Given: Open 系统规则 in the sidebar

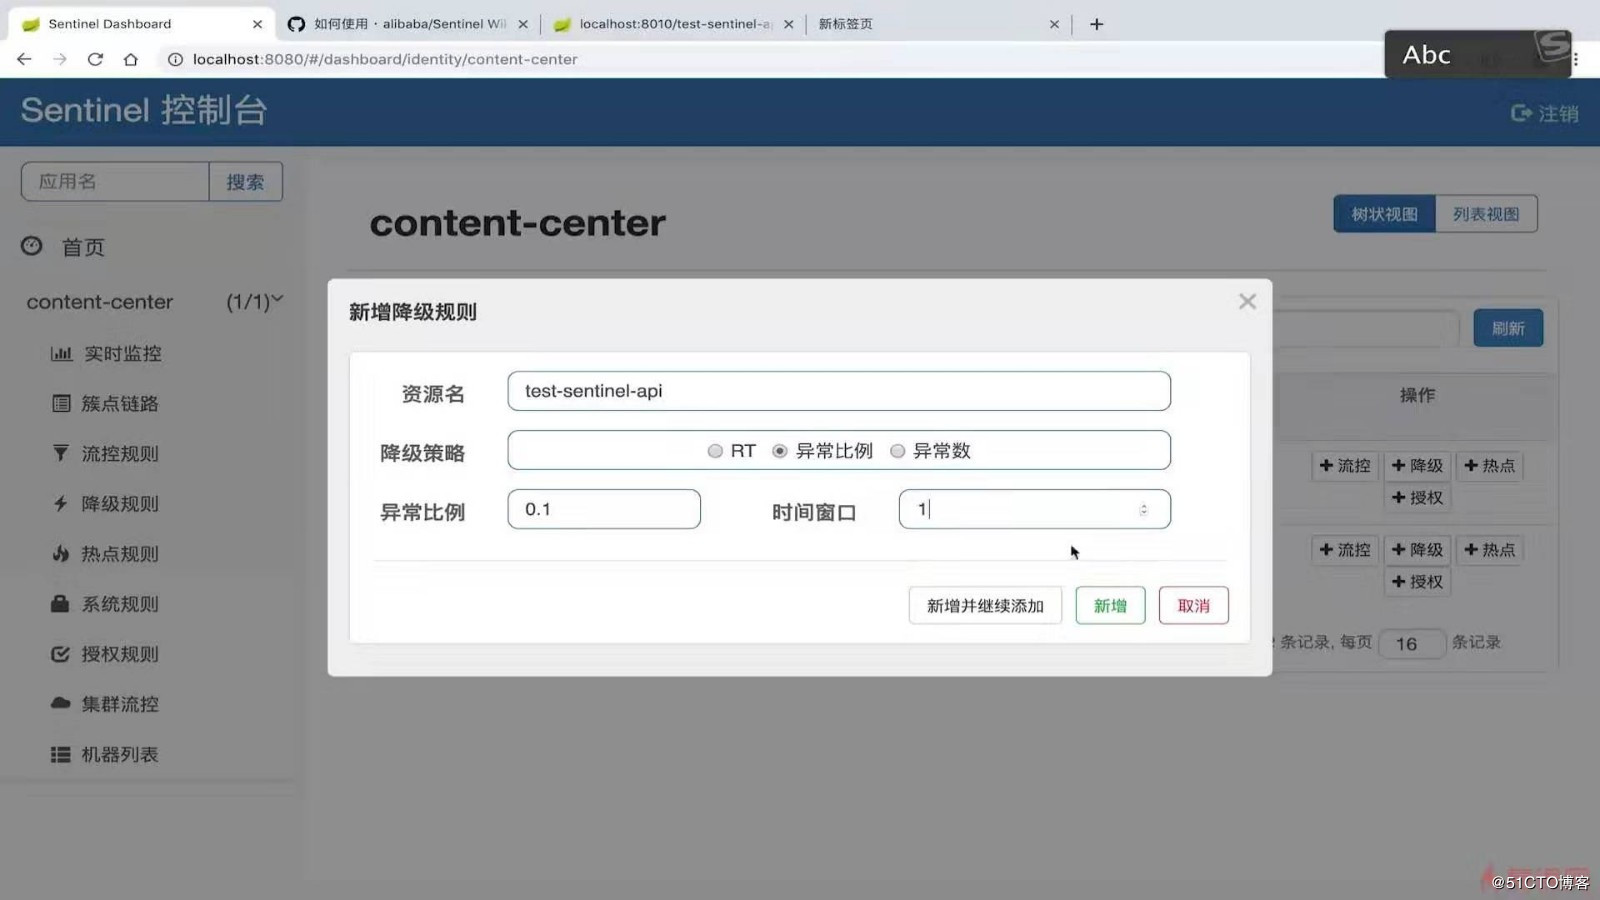Looking at the screenshot, I should tap(119, 603).
